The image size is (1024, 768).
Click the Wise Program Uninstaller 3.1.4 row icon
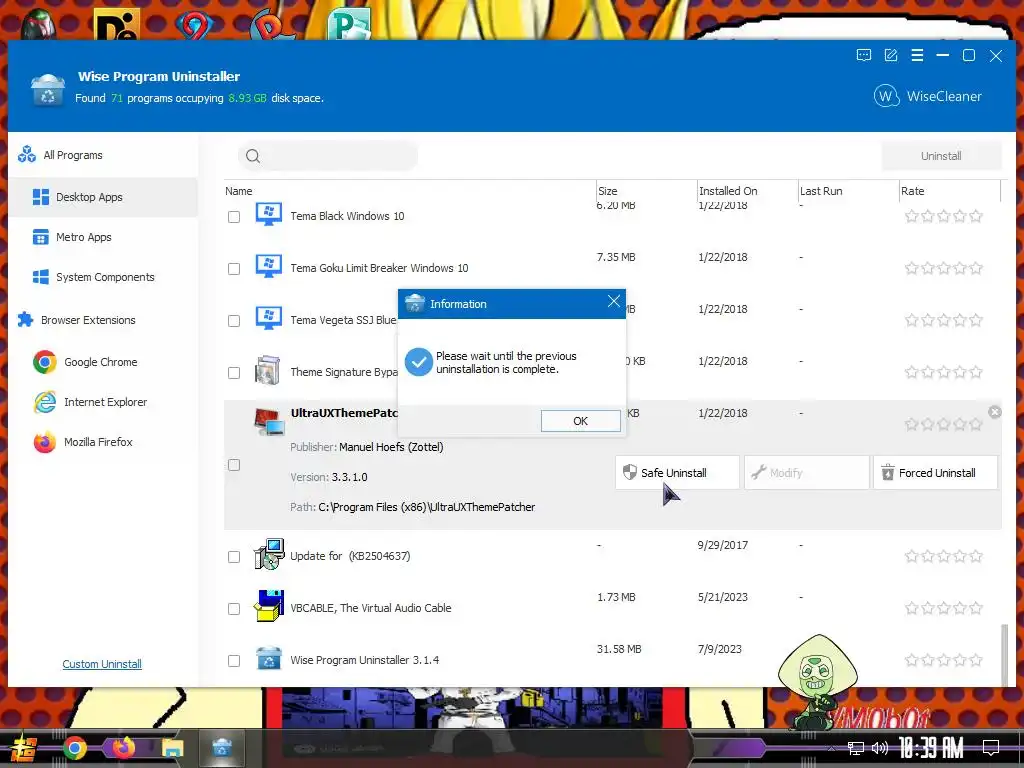(268, 658)
